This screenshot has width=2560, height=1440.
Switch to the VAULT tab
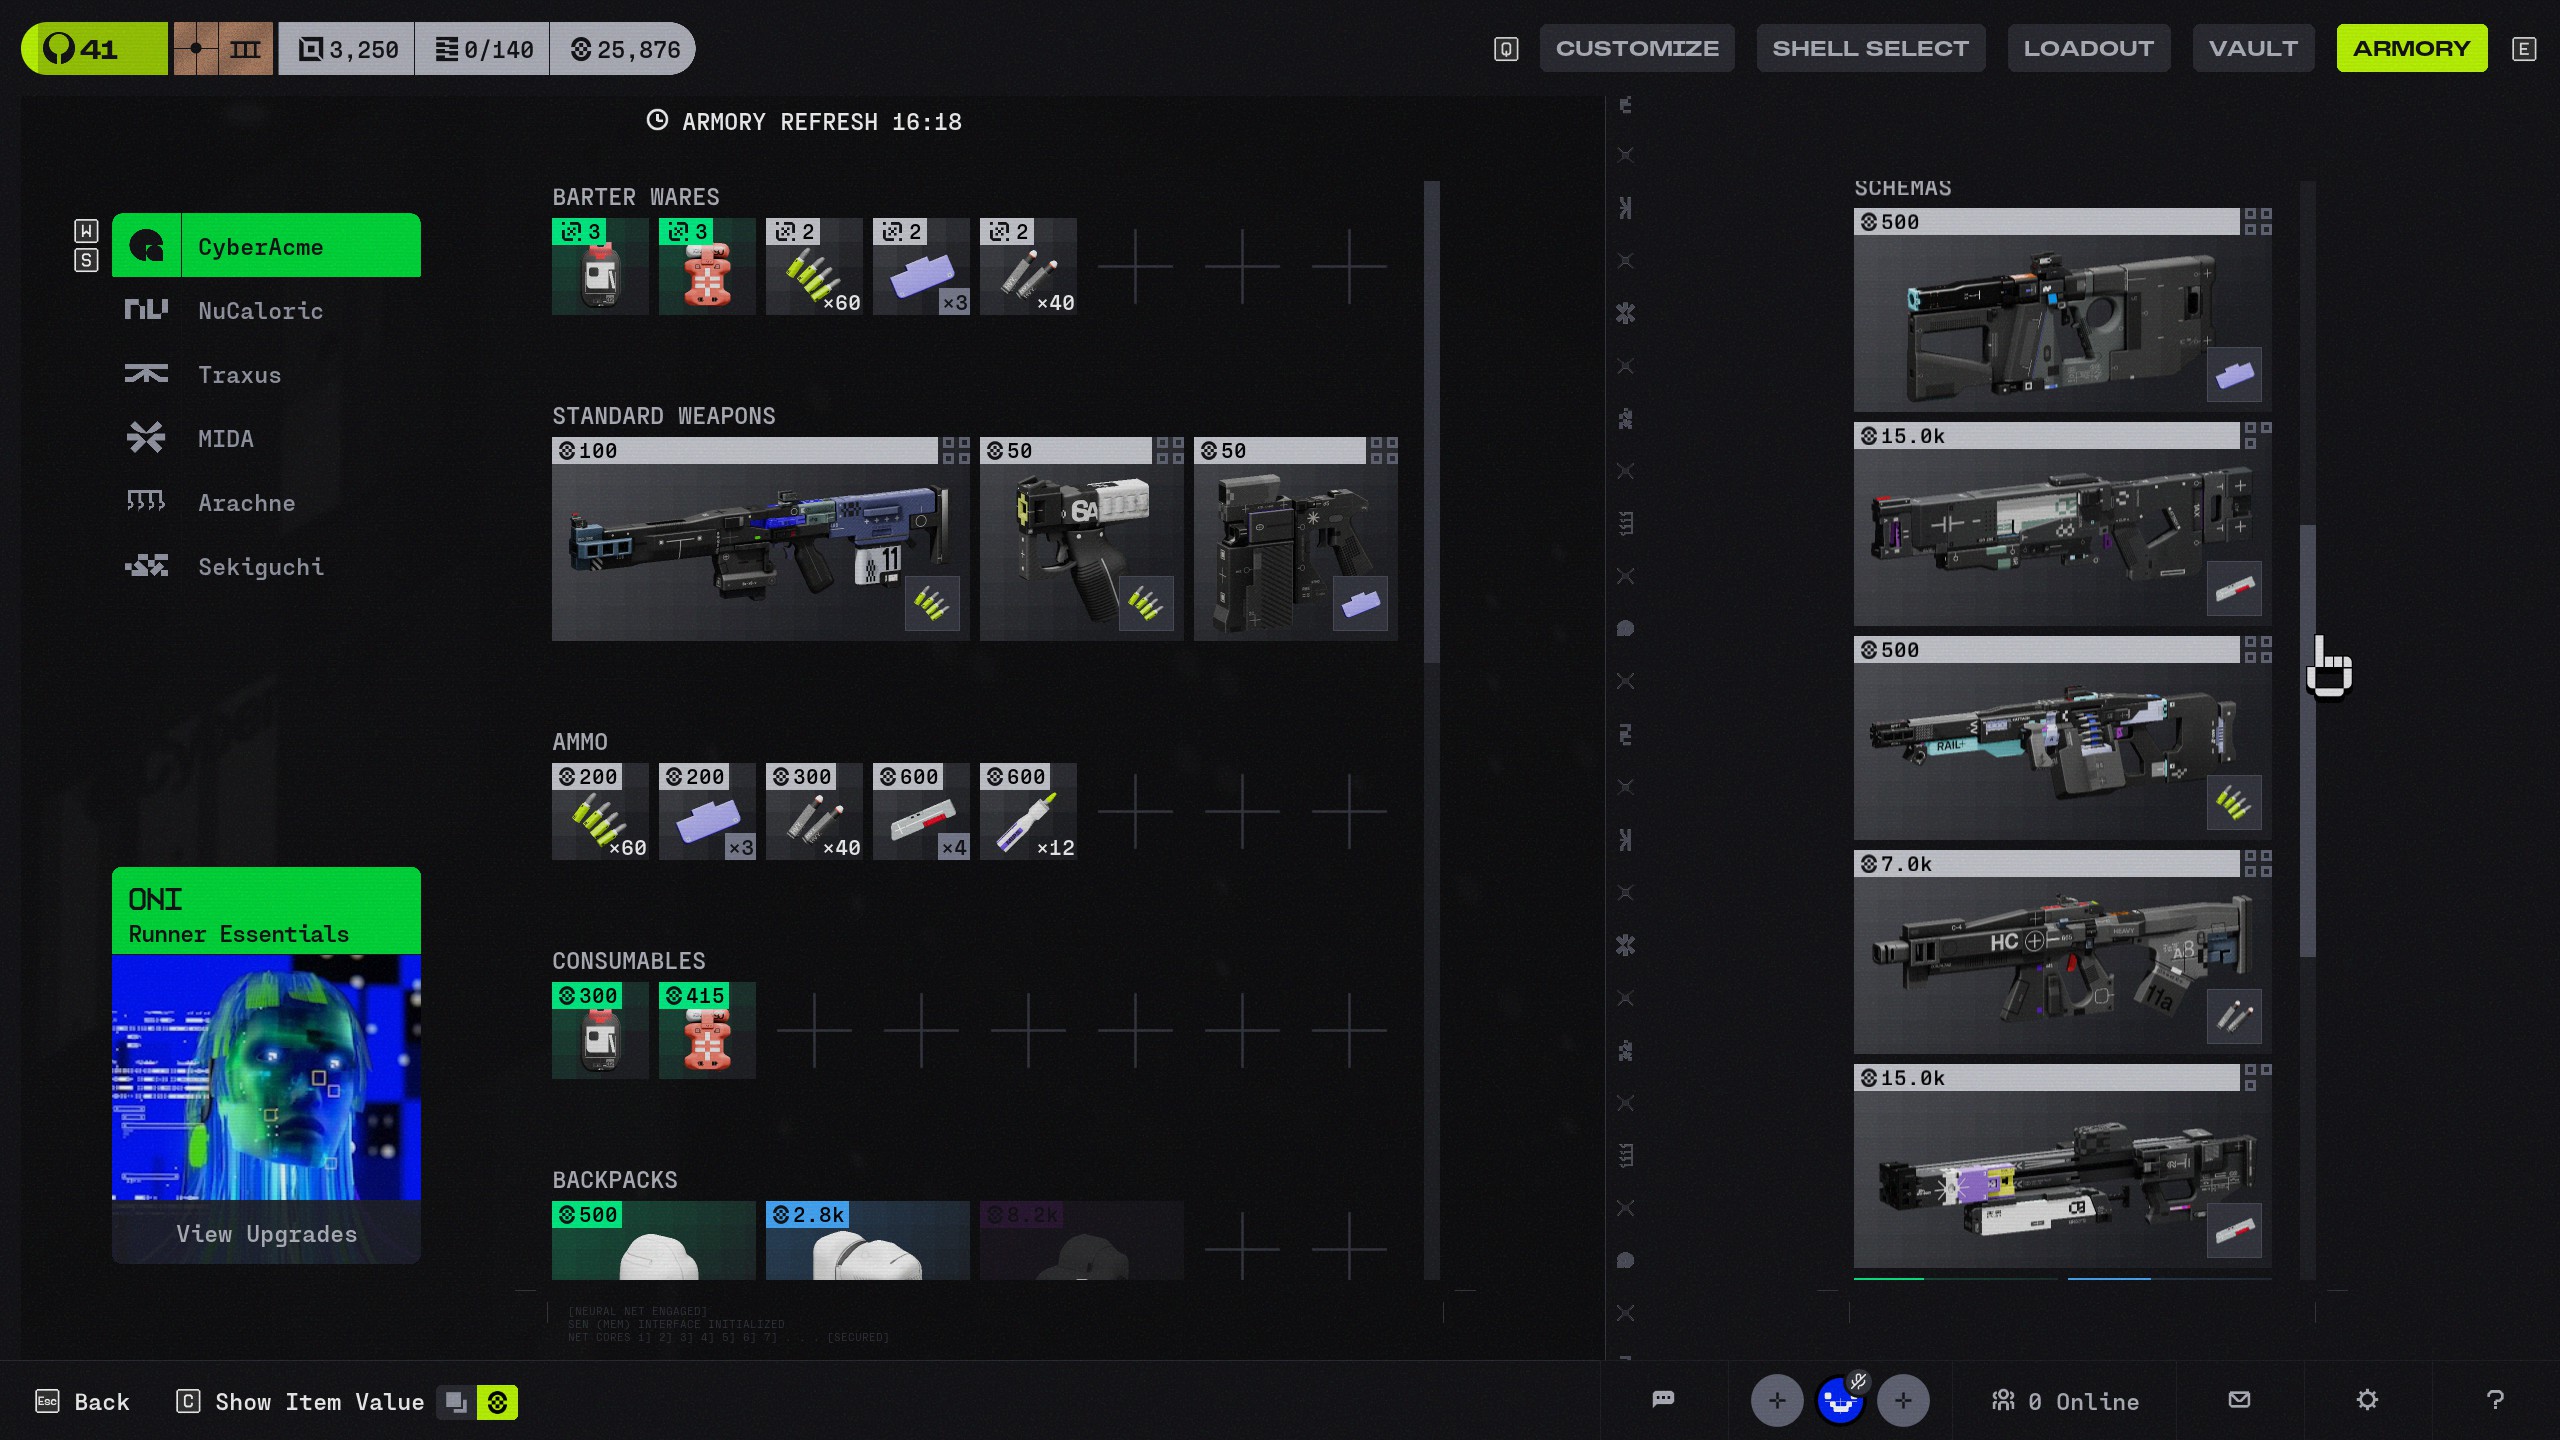[x=2252, y=48]
